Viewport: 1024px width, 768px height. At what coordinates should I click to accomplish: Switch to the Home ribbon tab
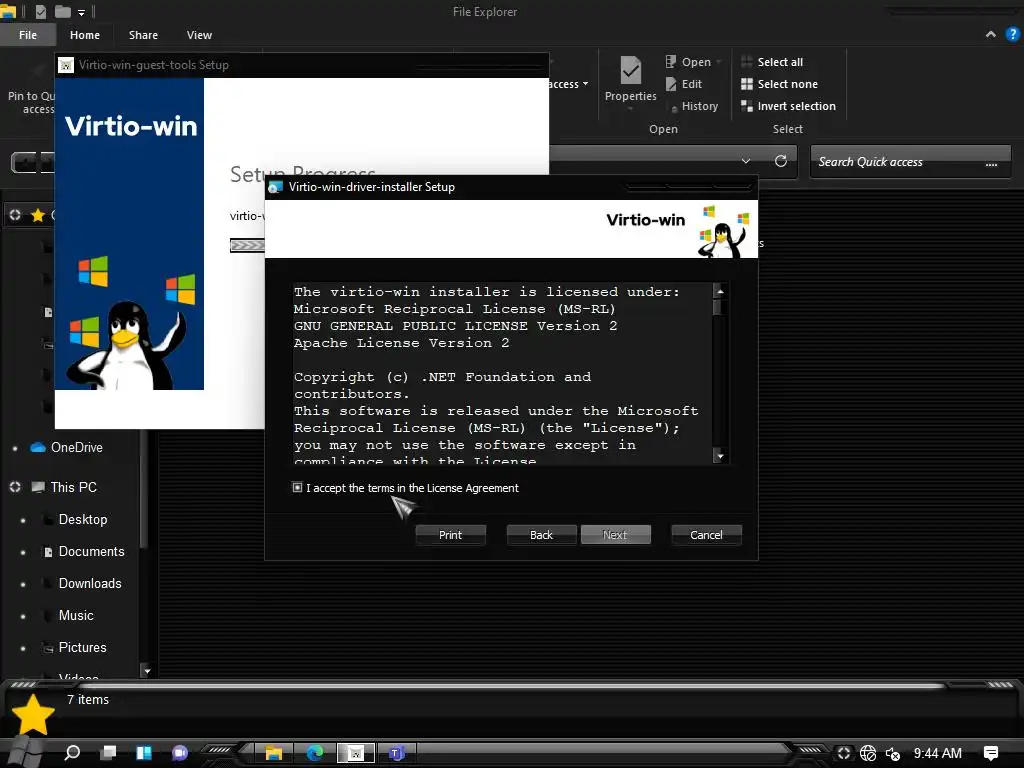(85, 35)
